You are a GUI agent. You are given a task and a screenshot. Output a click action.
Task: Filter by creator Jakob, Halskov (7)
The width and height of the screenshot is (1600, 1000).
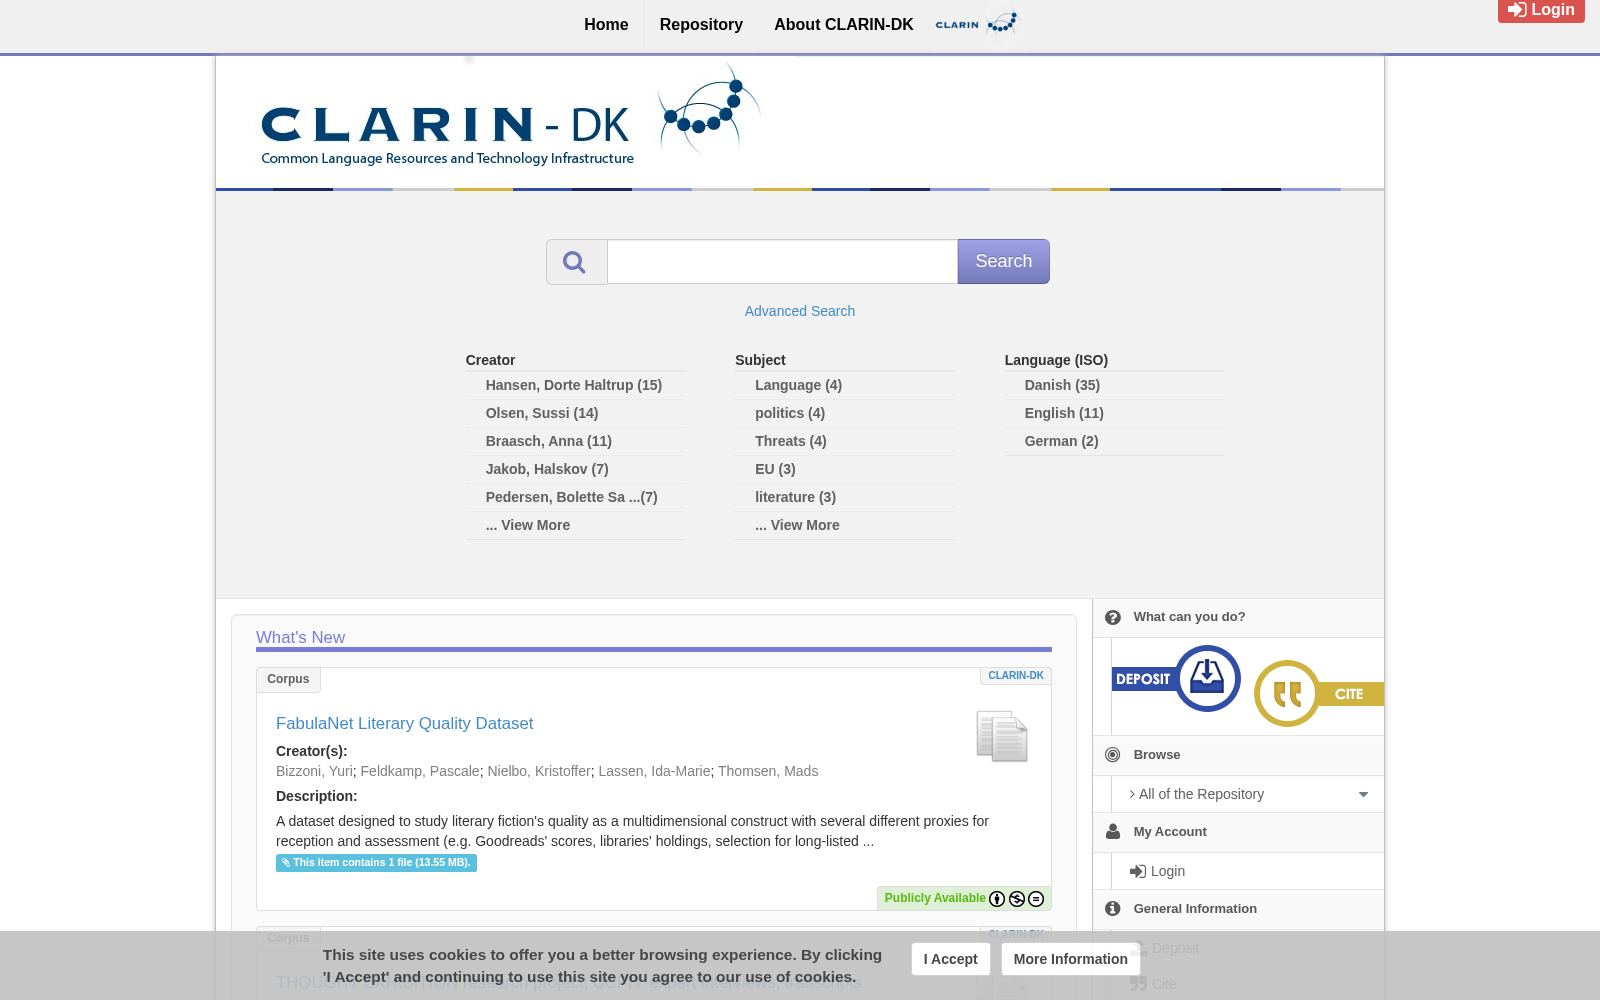click(x=547, y=469)
